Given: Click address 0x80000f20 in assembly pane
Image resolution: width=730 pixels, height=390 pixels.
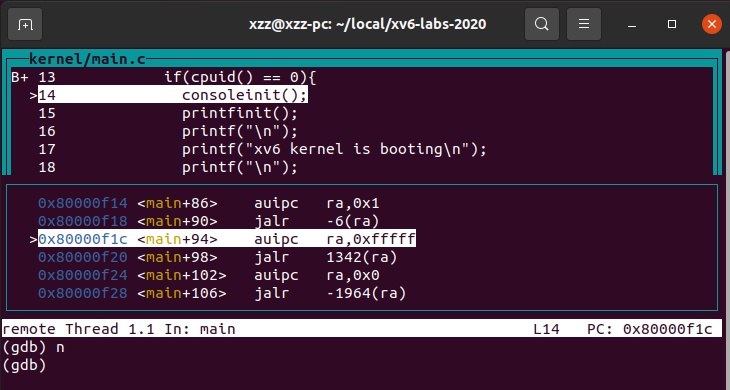Looking at the screenshot, I should [x=83, y=257].
